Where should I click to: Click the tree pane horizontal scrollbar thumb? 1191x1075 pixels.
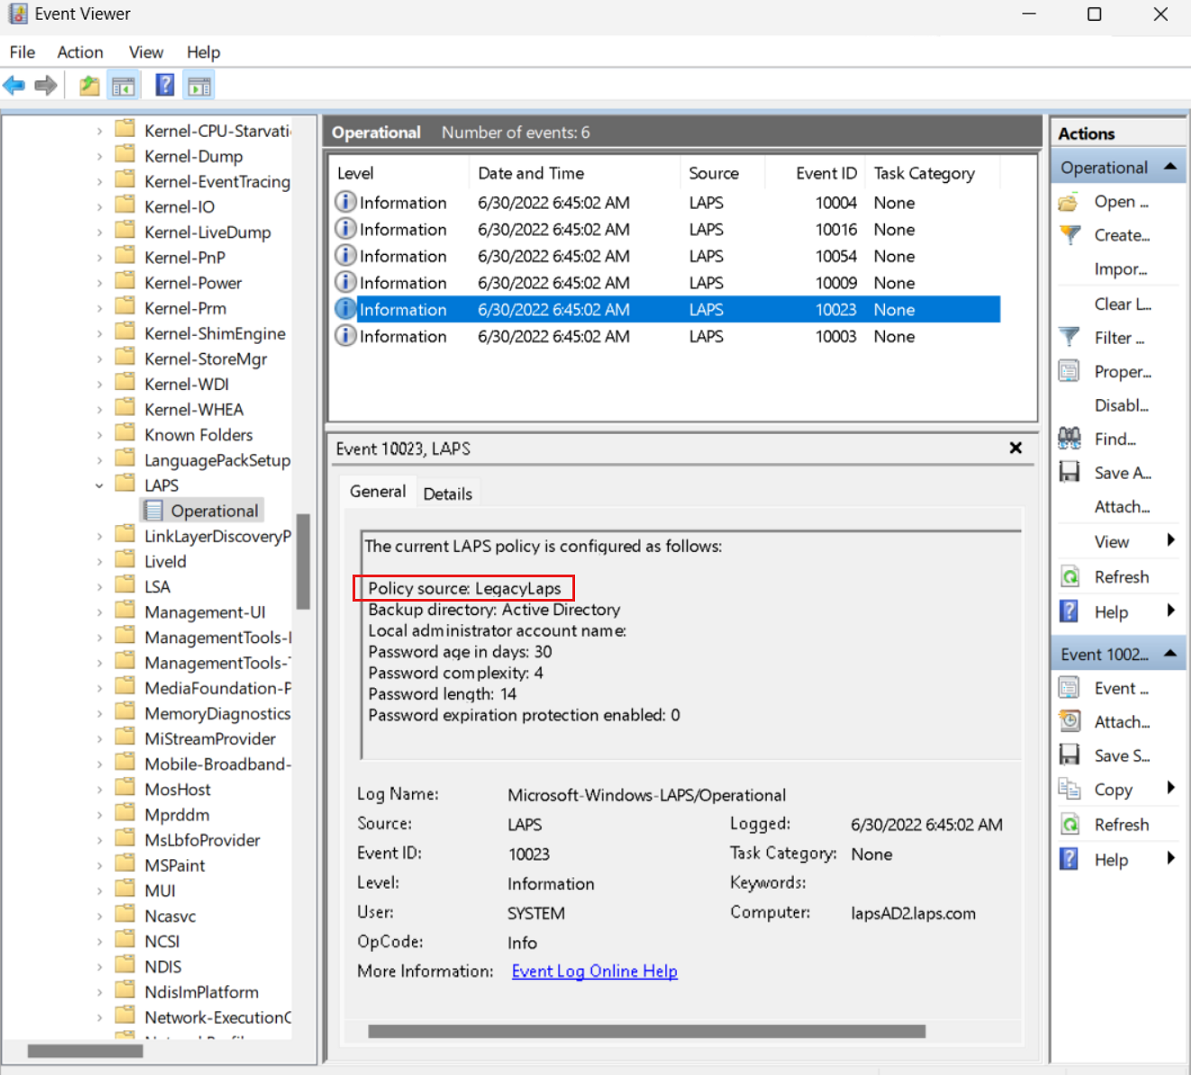(85, 1051)
